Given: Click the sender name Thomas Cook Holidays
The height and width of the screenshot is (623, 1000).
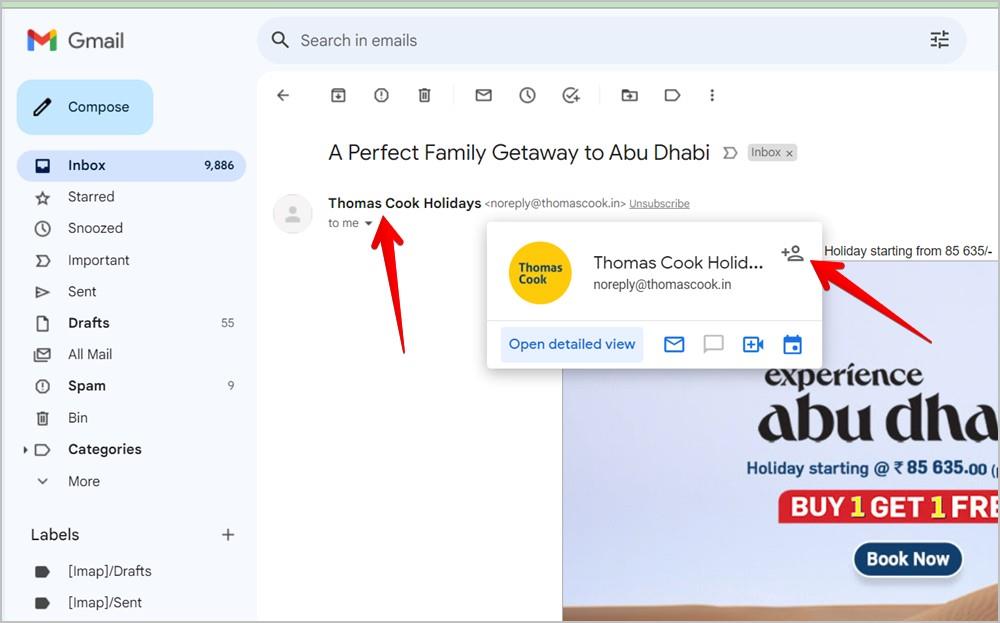Looking at the screenshot, I should coord(404,203).
